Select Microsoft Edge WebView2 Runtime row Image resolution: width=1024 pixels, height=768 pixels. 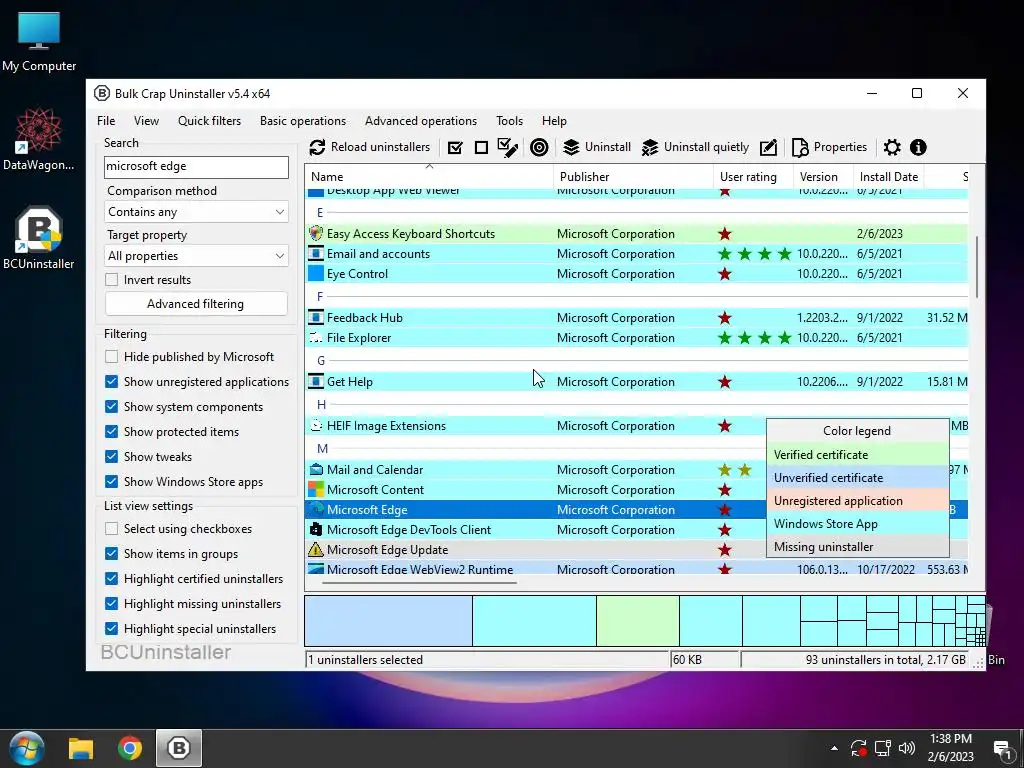coord(637,568)
